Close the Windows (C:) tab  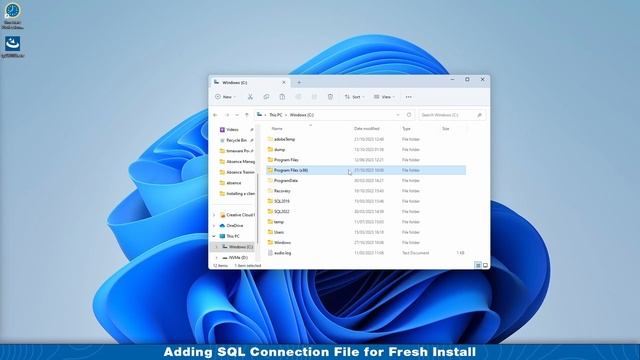[284, 82]
